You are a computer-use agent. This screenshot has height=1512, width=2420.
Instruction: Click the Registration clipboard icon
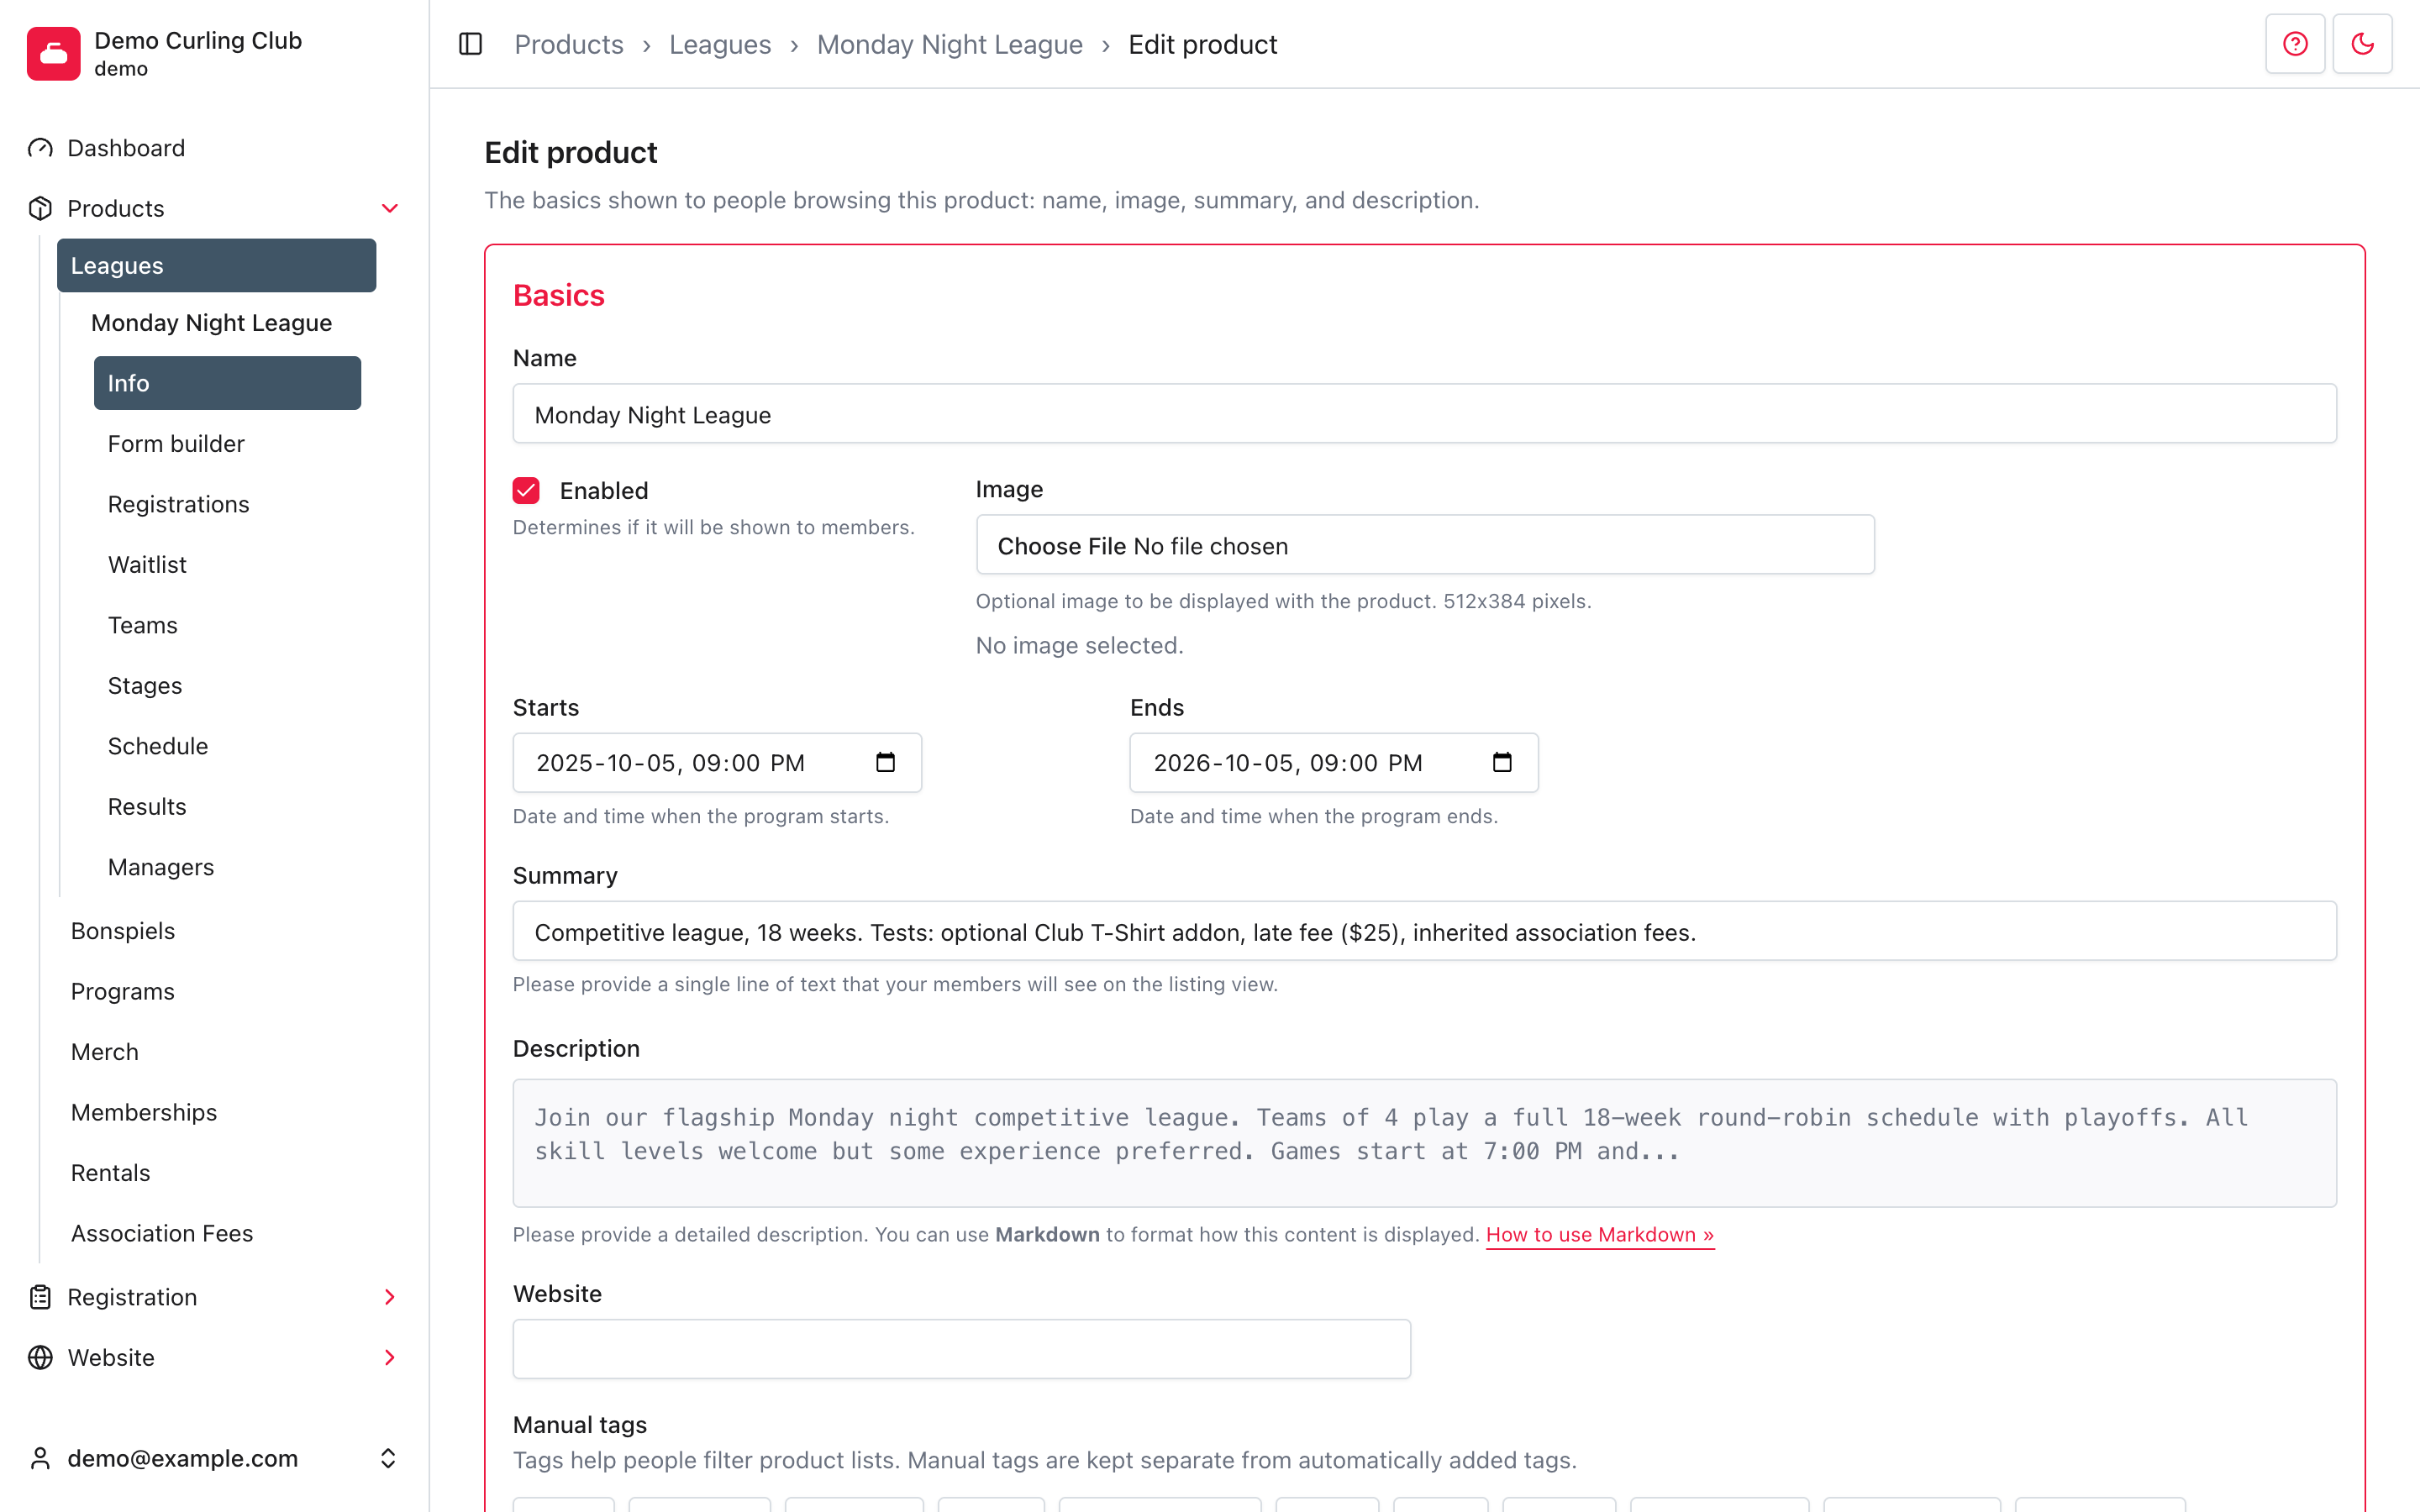pyautogui.click(x=40, y=1297)
